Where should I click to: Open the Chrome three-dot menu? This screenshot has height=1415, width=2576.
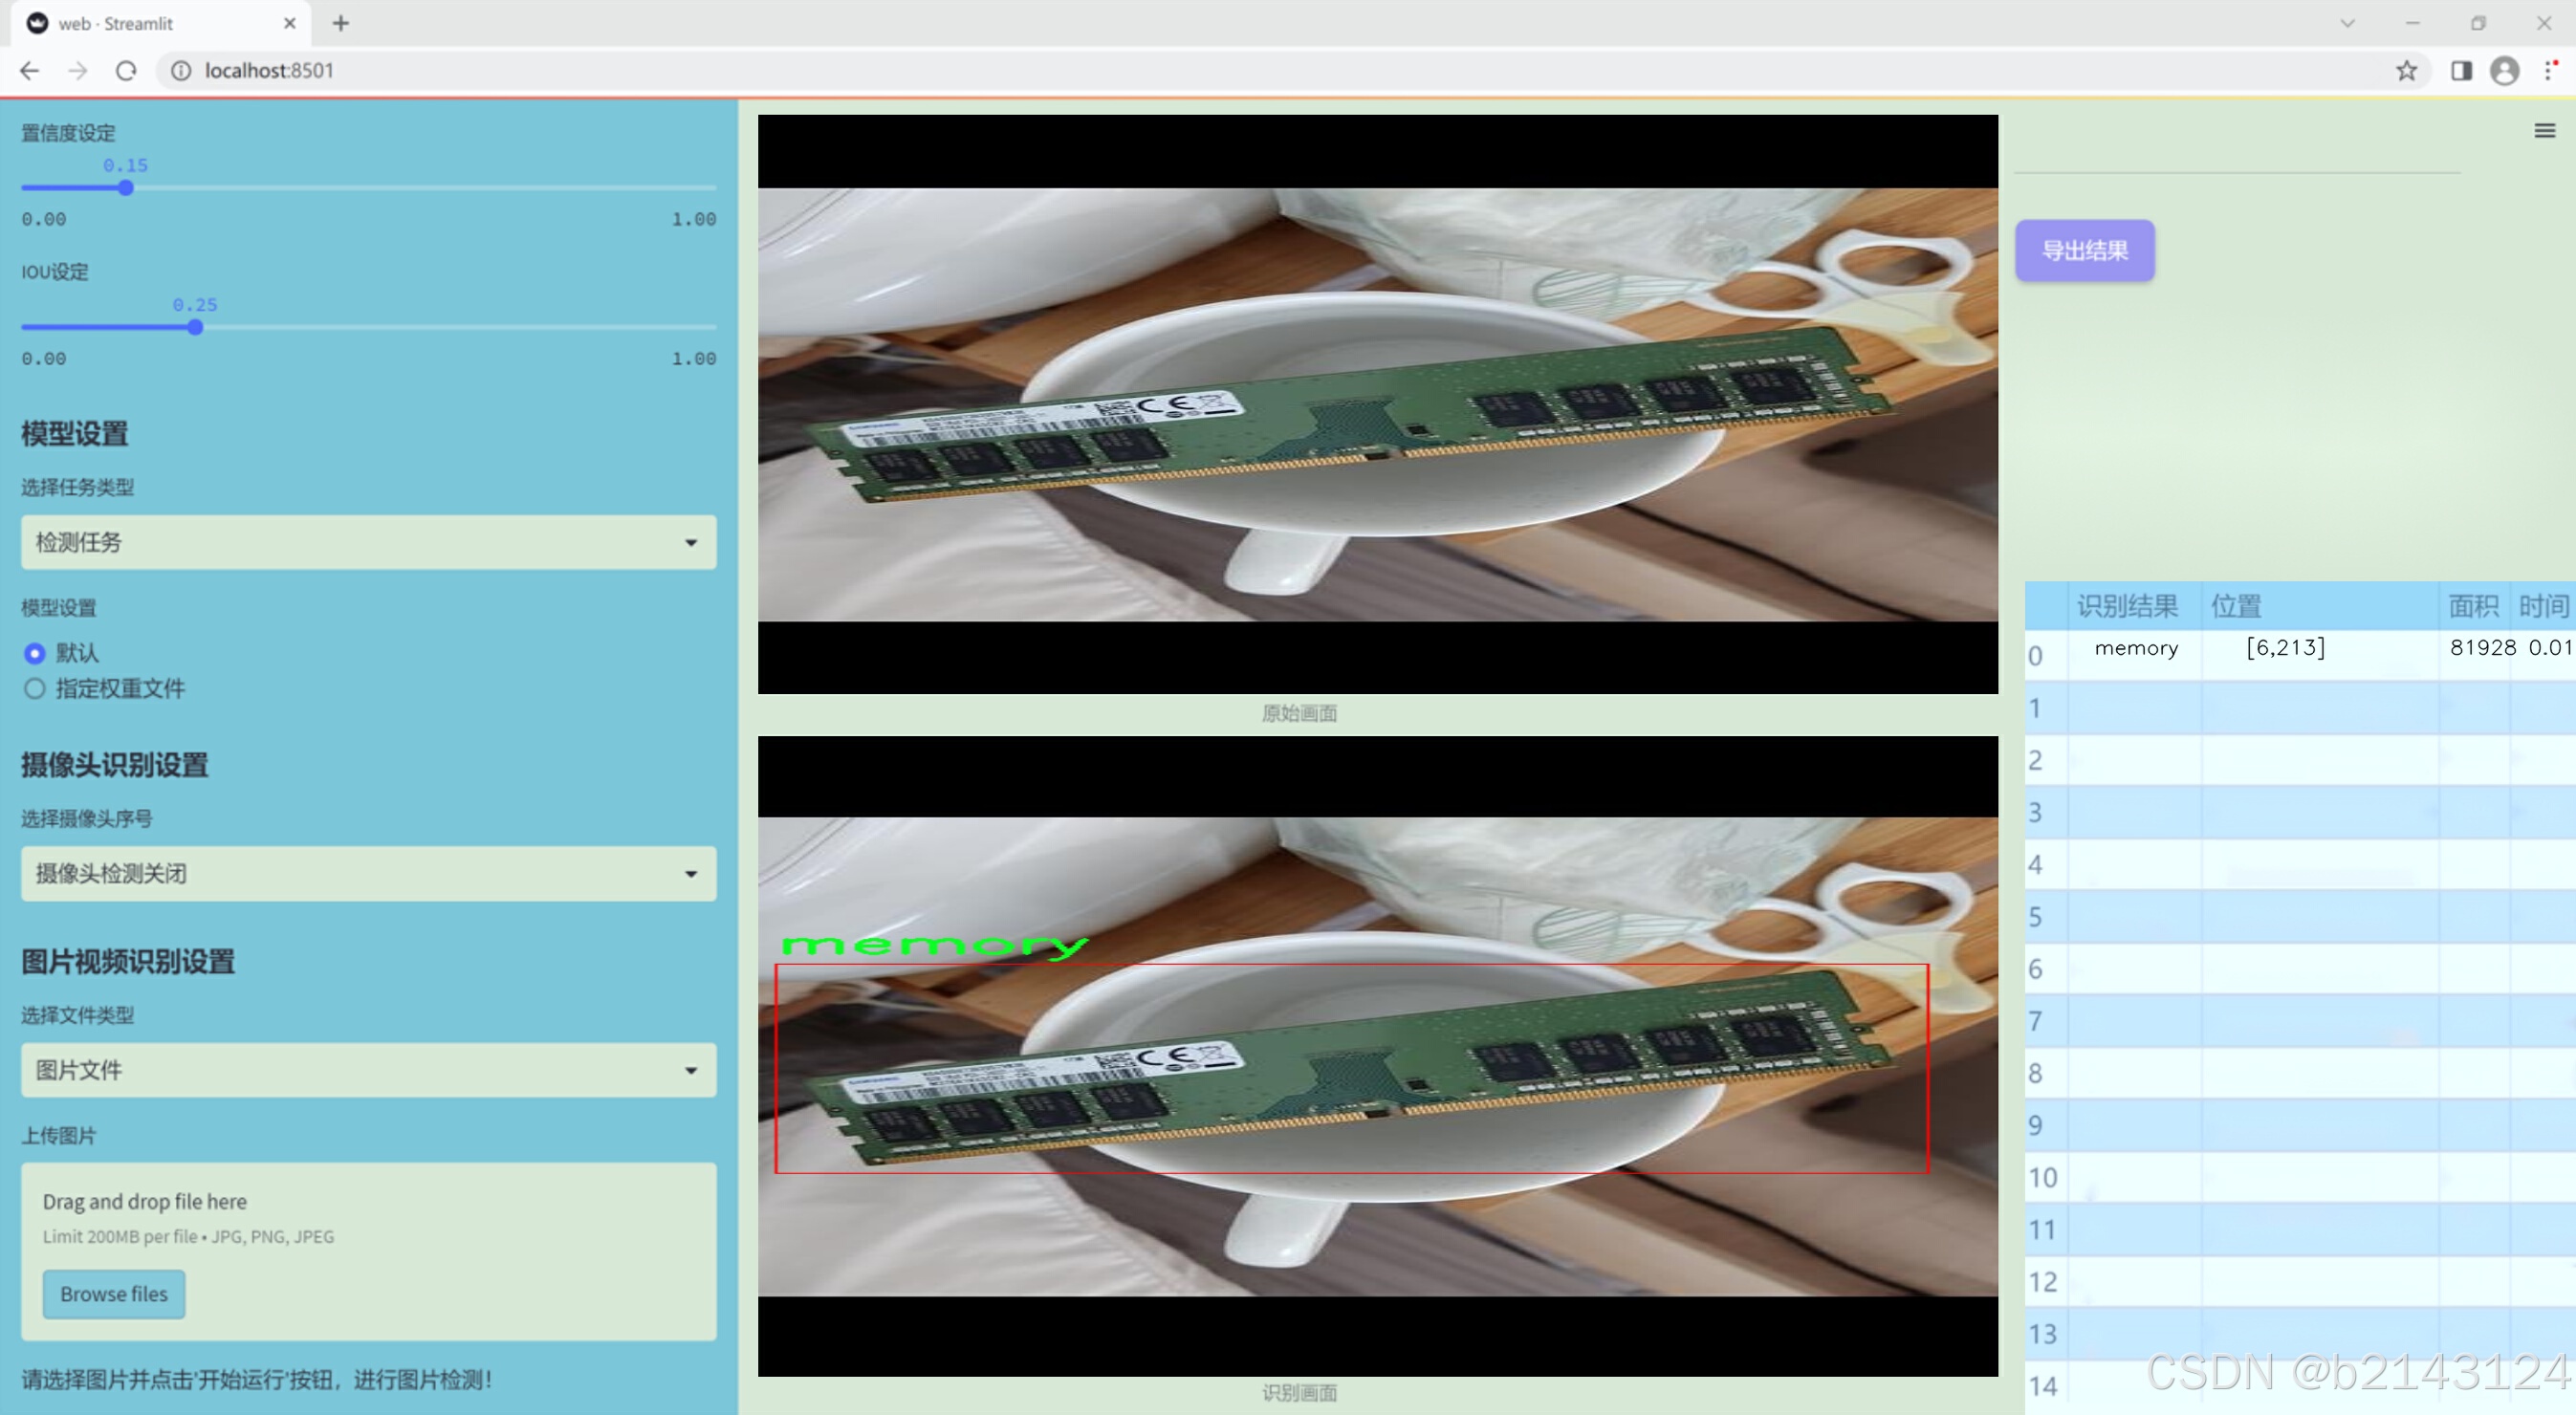click(2549, 71)
